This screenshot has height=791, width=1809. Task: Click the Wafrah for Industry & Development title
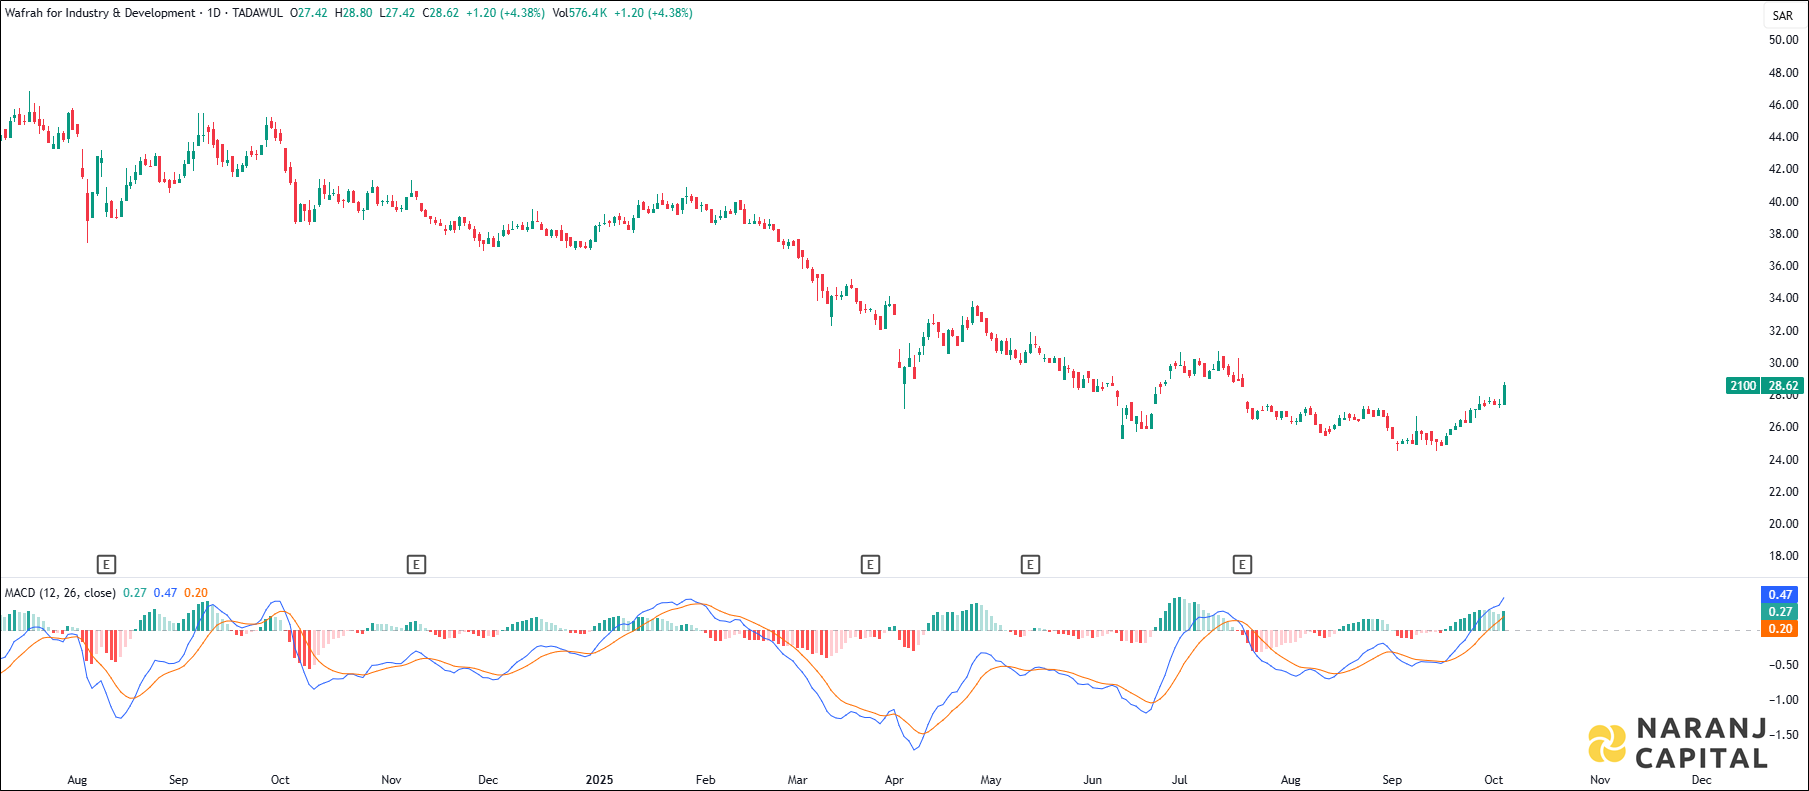pyautogui.click(x=100, y=13)
